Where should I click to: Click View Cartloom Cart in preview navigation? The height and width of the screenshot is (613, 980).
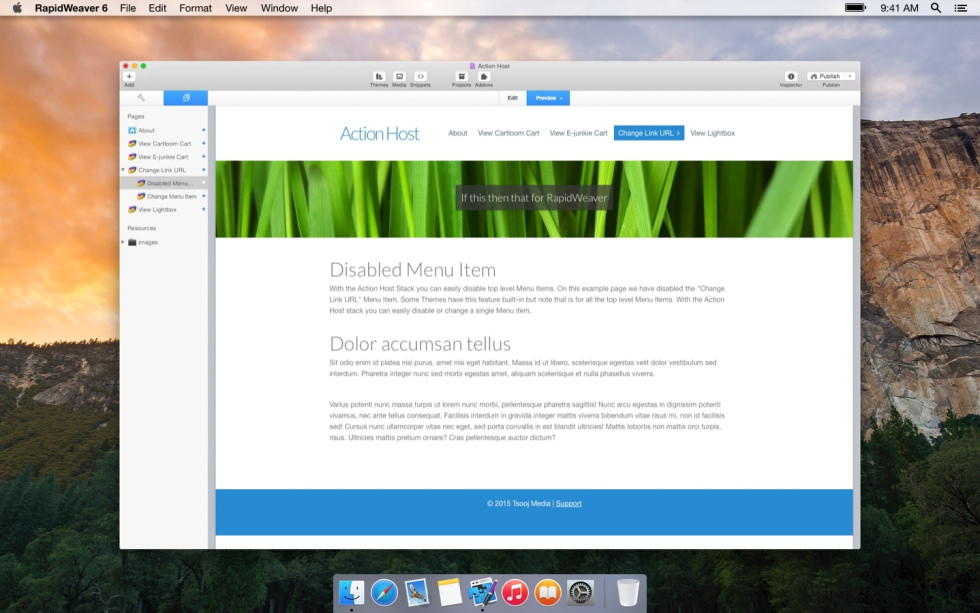click(508, 133)
